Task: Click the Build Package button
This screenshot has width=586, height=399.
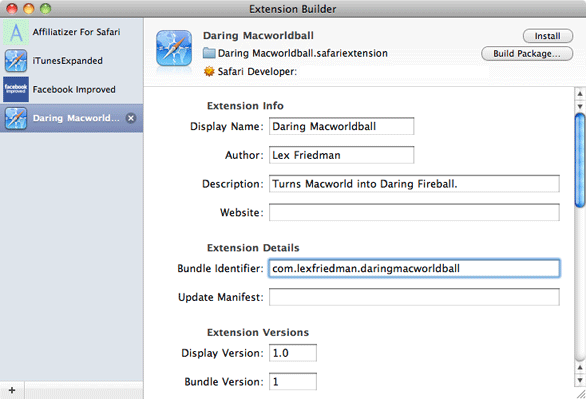Action: 527,53
